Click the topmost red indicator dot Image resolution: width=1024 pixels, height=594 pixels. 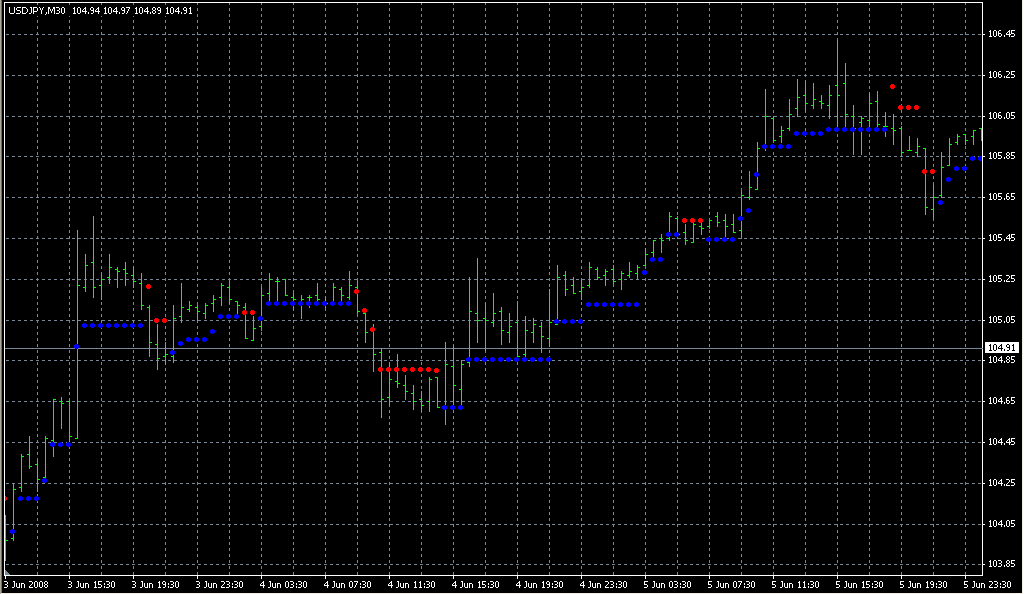(893, 87)
